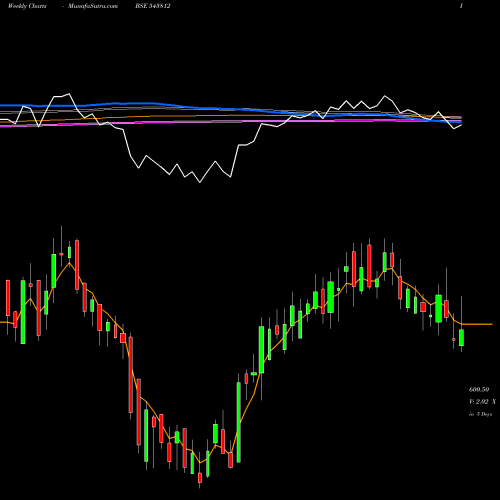500x500 pixels.
Task: Click the '600.59' price value
Action: (x=479, y=389)
